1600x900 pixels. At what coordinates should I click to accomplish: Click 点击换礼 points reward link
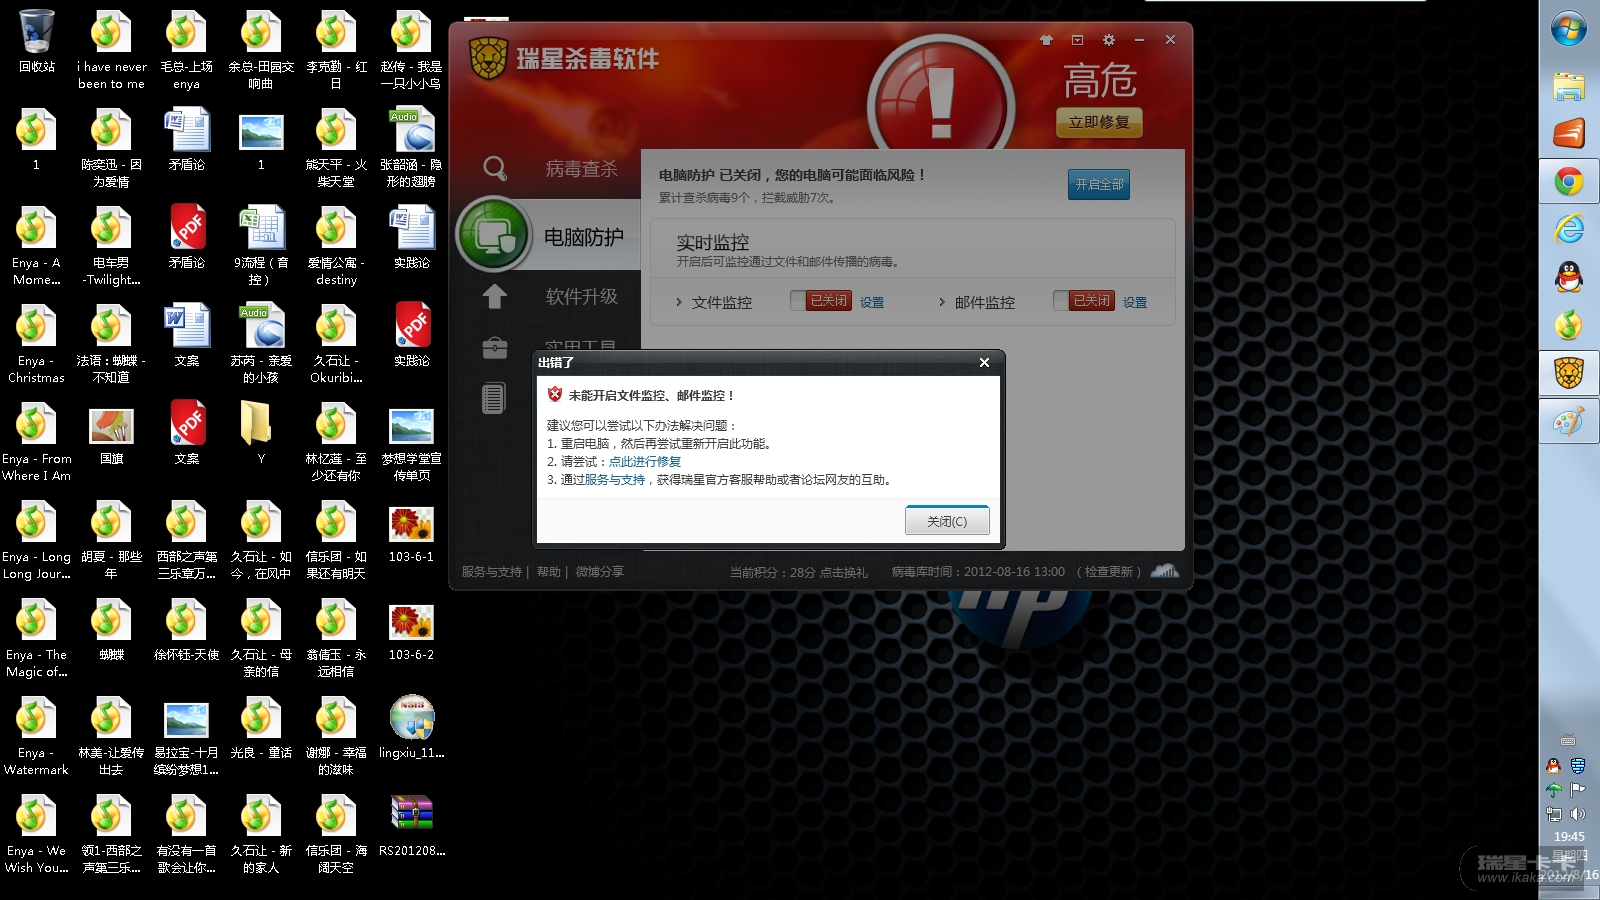tap(844, 573)
